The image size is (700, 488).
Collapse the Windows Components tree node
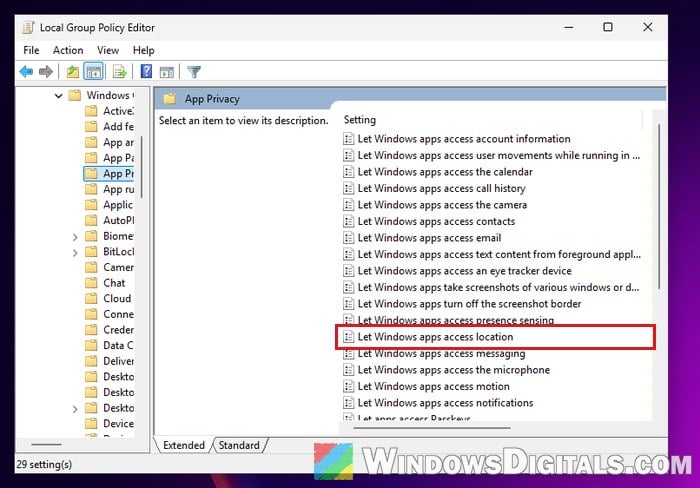[x=58, y=96]
